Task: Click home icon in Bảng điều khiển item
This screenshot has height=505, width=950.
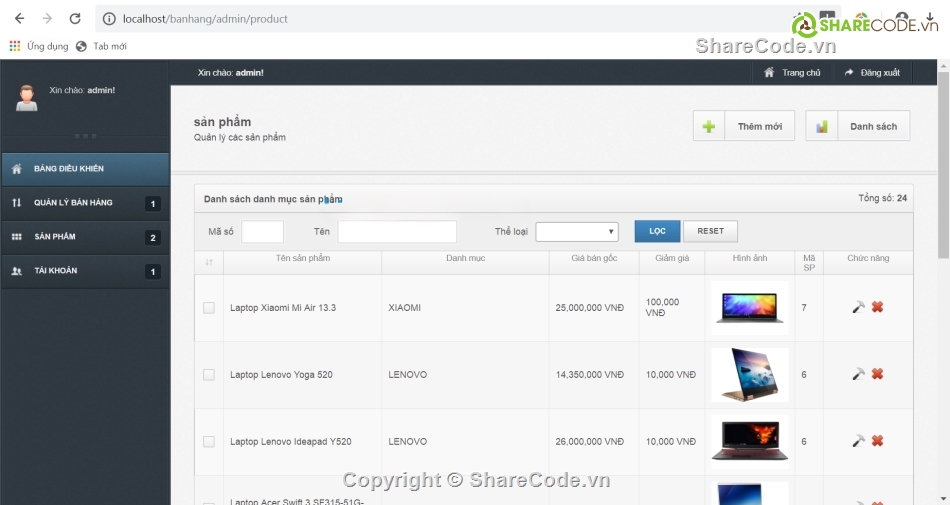Action: pos(17,168)
